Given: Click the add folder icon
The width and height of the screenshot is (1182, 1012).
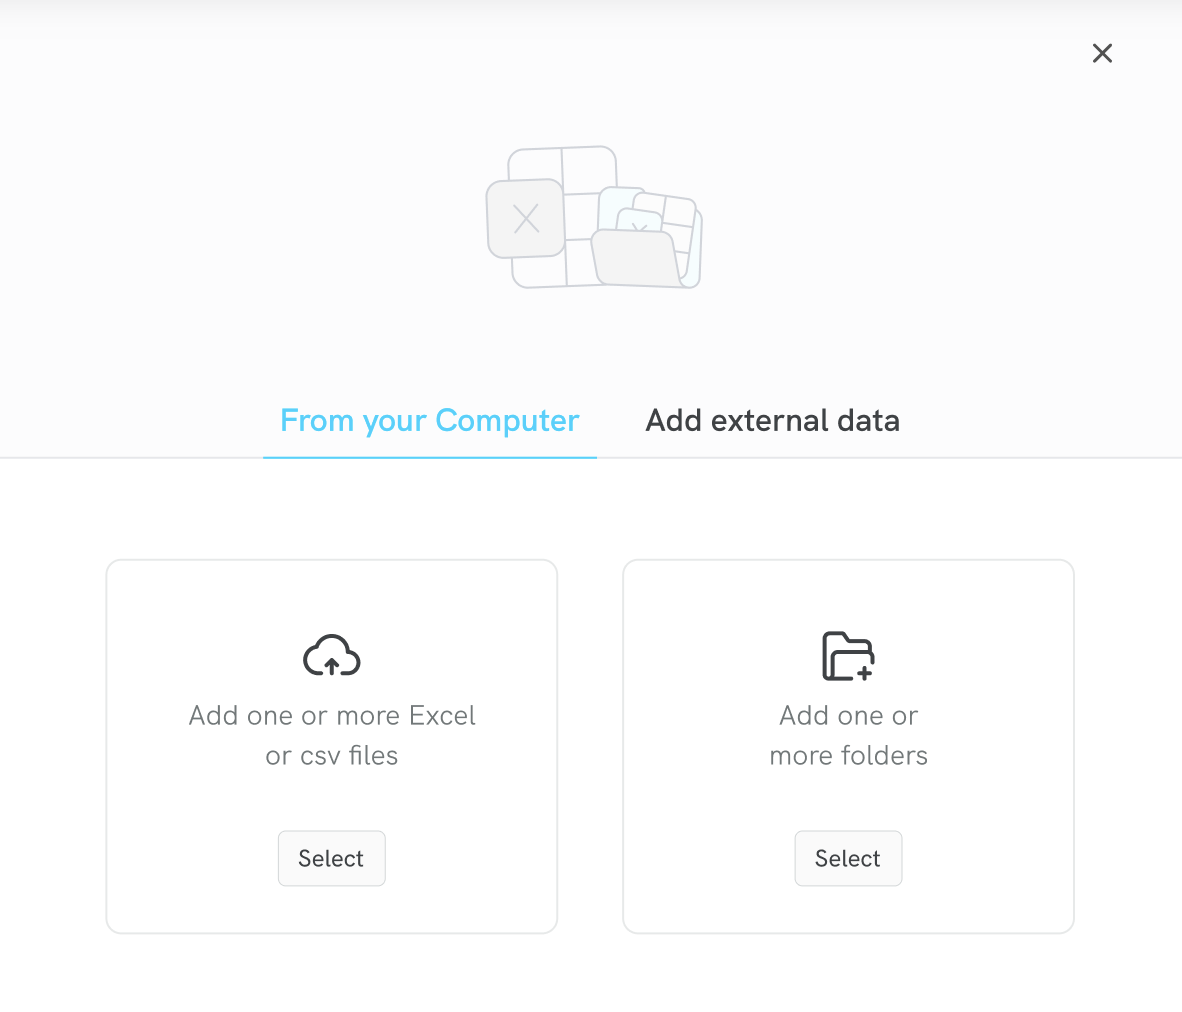Looking at the screenshot, I should point(848,656).
